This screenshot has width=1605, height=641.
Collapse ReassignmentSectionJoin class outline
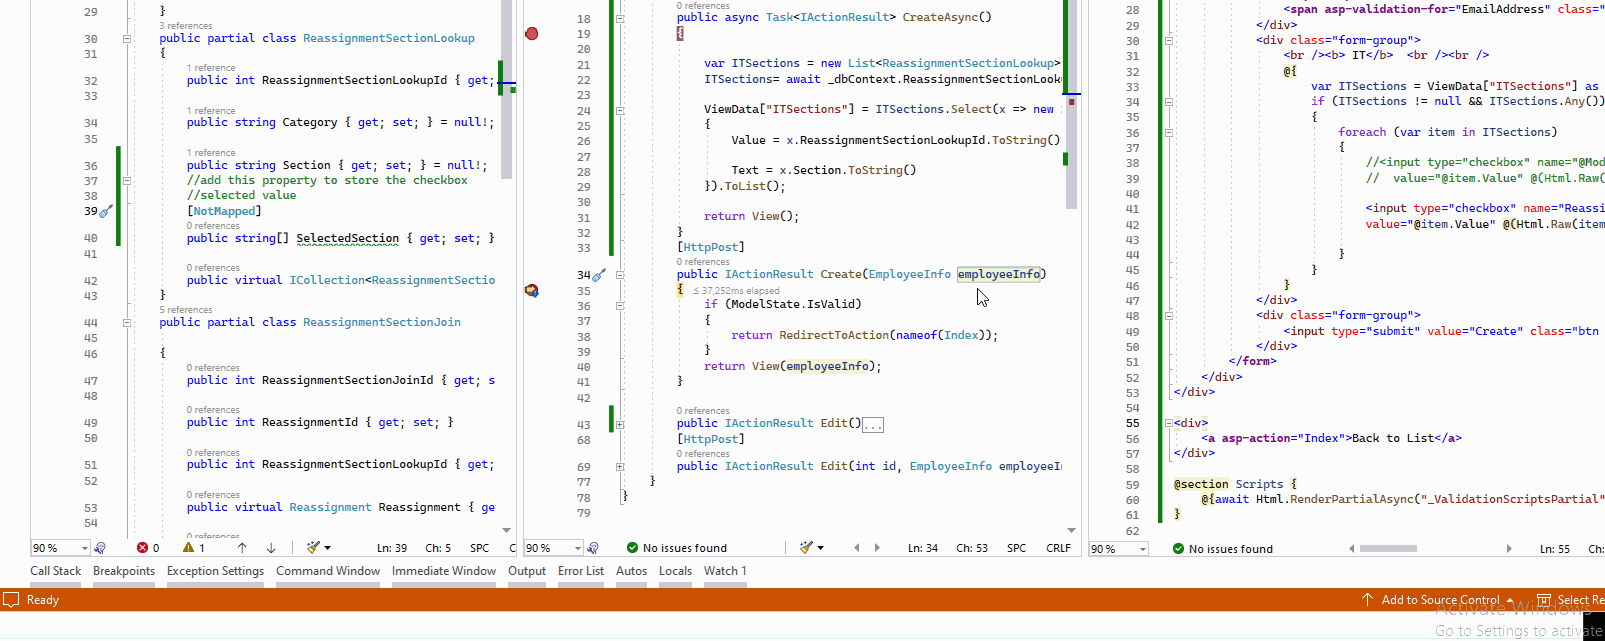click(127, 323)
